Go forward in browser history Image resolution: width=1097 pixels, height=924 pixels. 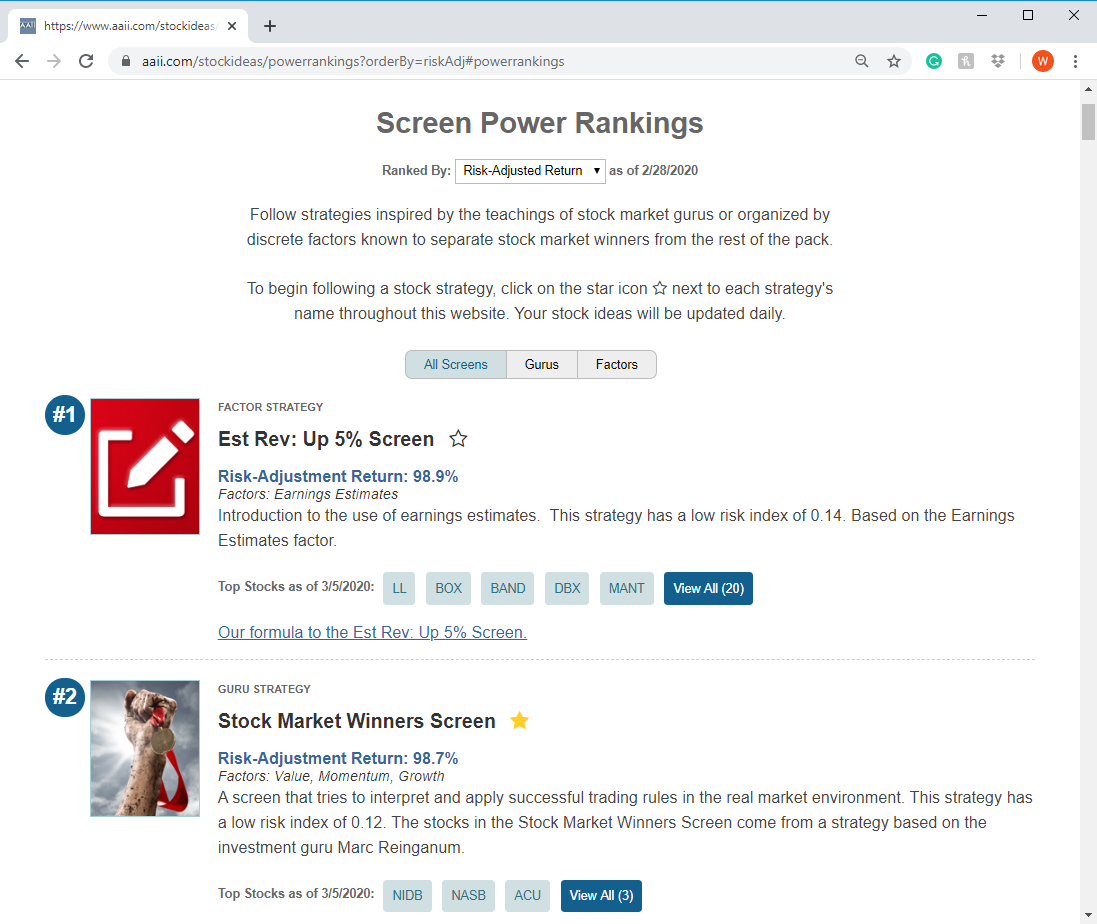(54, 62)
